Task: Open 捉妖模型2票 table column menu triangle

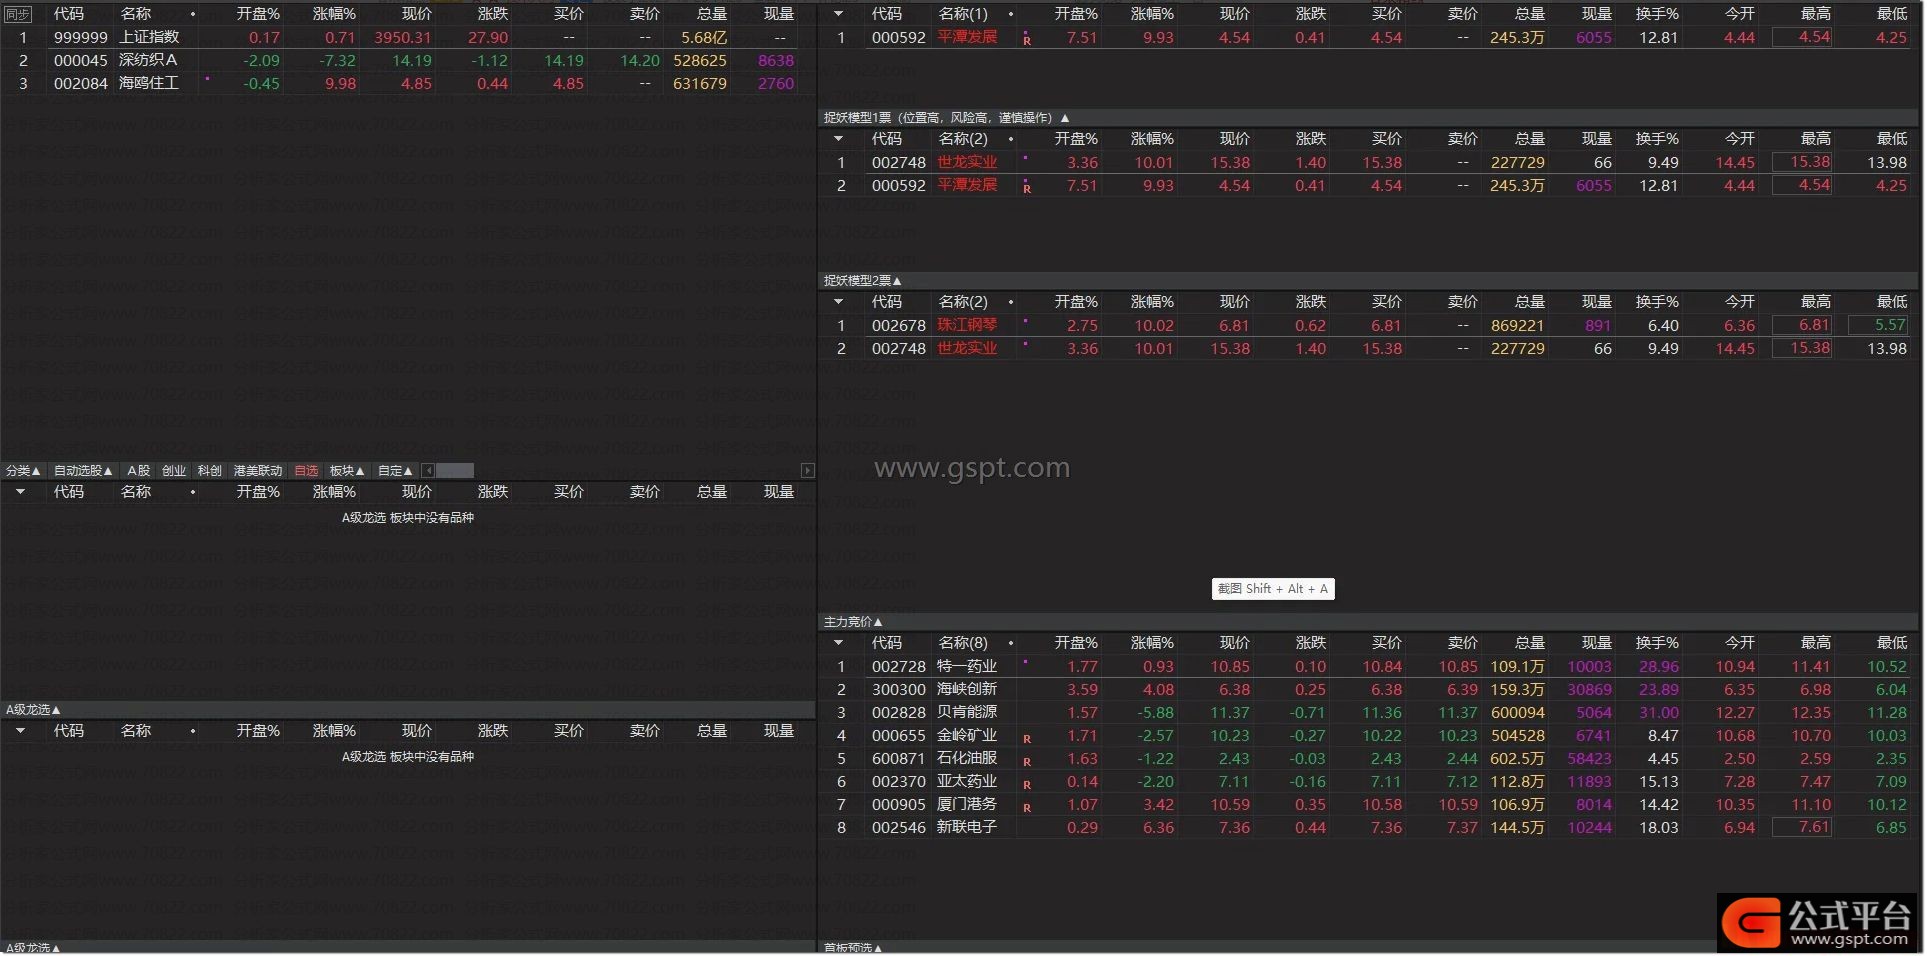Action: (x=838, y=302)
